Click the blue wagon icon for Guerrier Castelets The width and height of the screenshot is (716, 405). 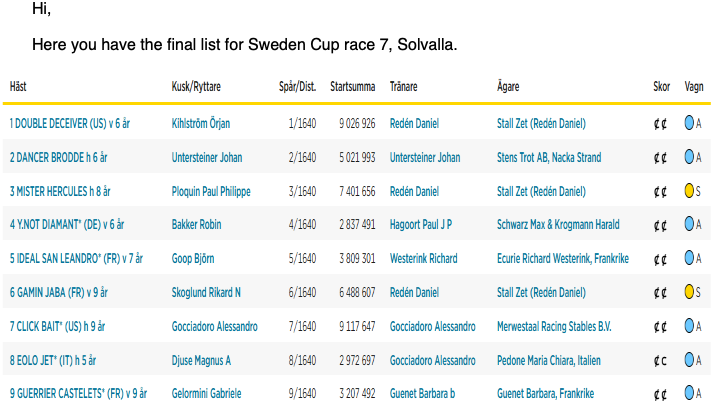tap(689, 393)
